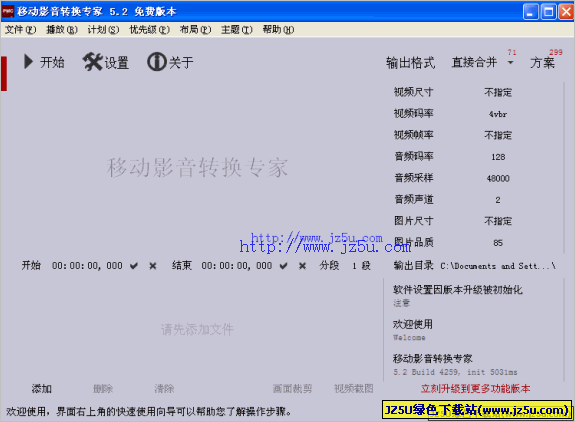Confirm end time with its checkmark icon

point(283,266)
